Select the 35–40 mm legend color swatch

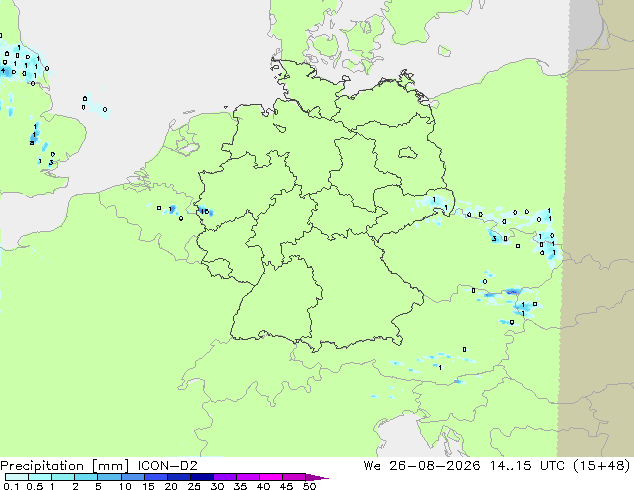tap(247, 477)
